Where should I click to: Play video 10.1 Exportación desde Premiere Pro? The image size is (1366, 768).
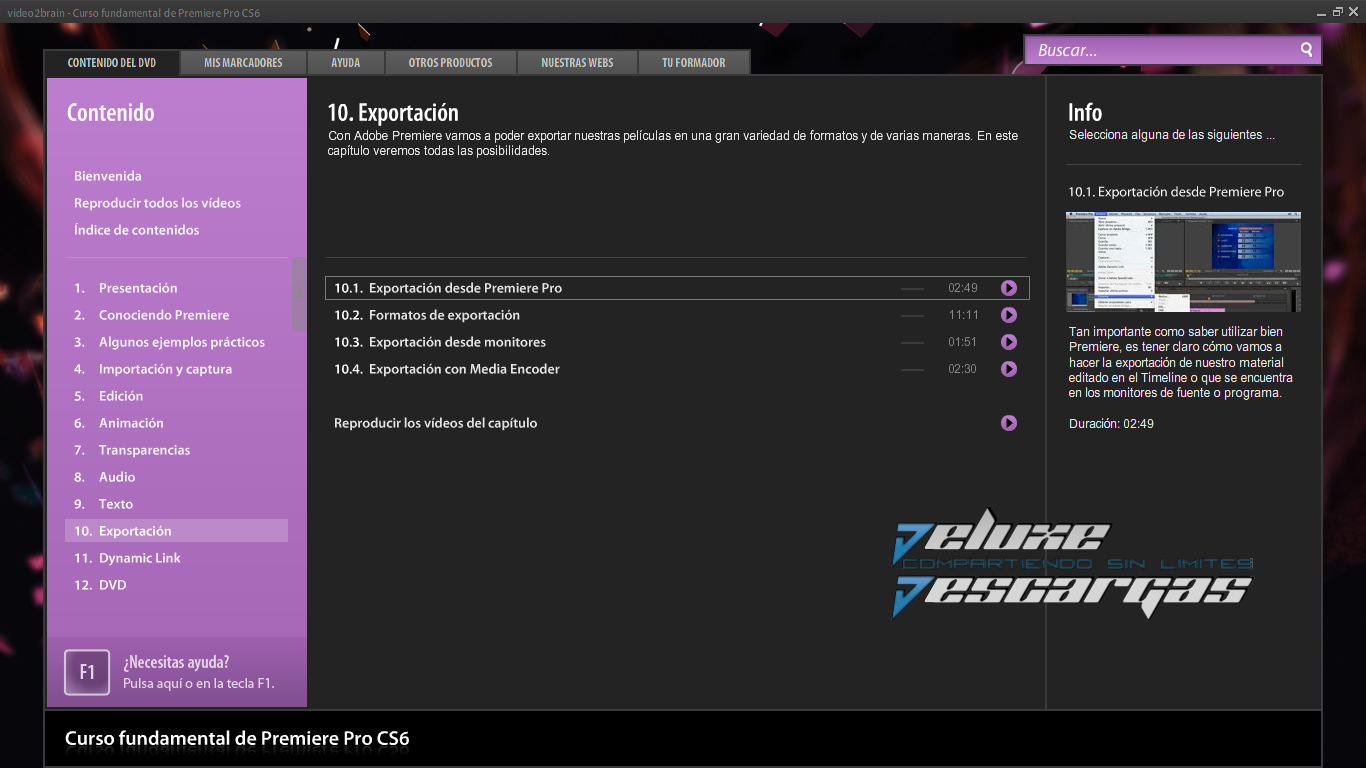click(1009, 288)
